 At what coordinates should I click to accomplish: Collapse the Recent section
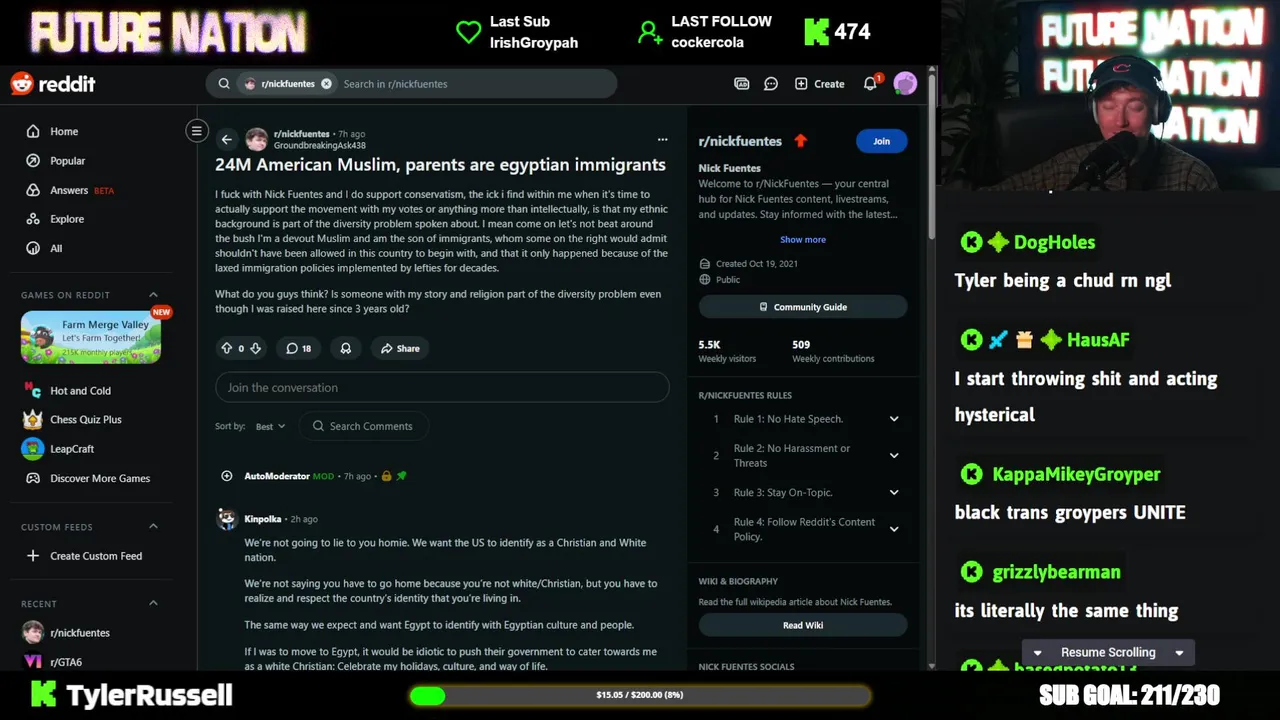pos(153,603)
